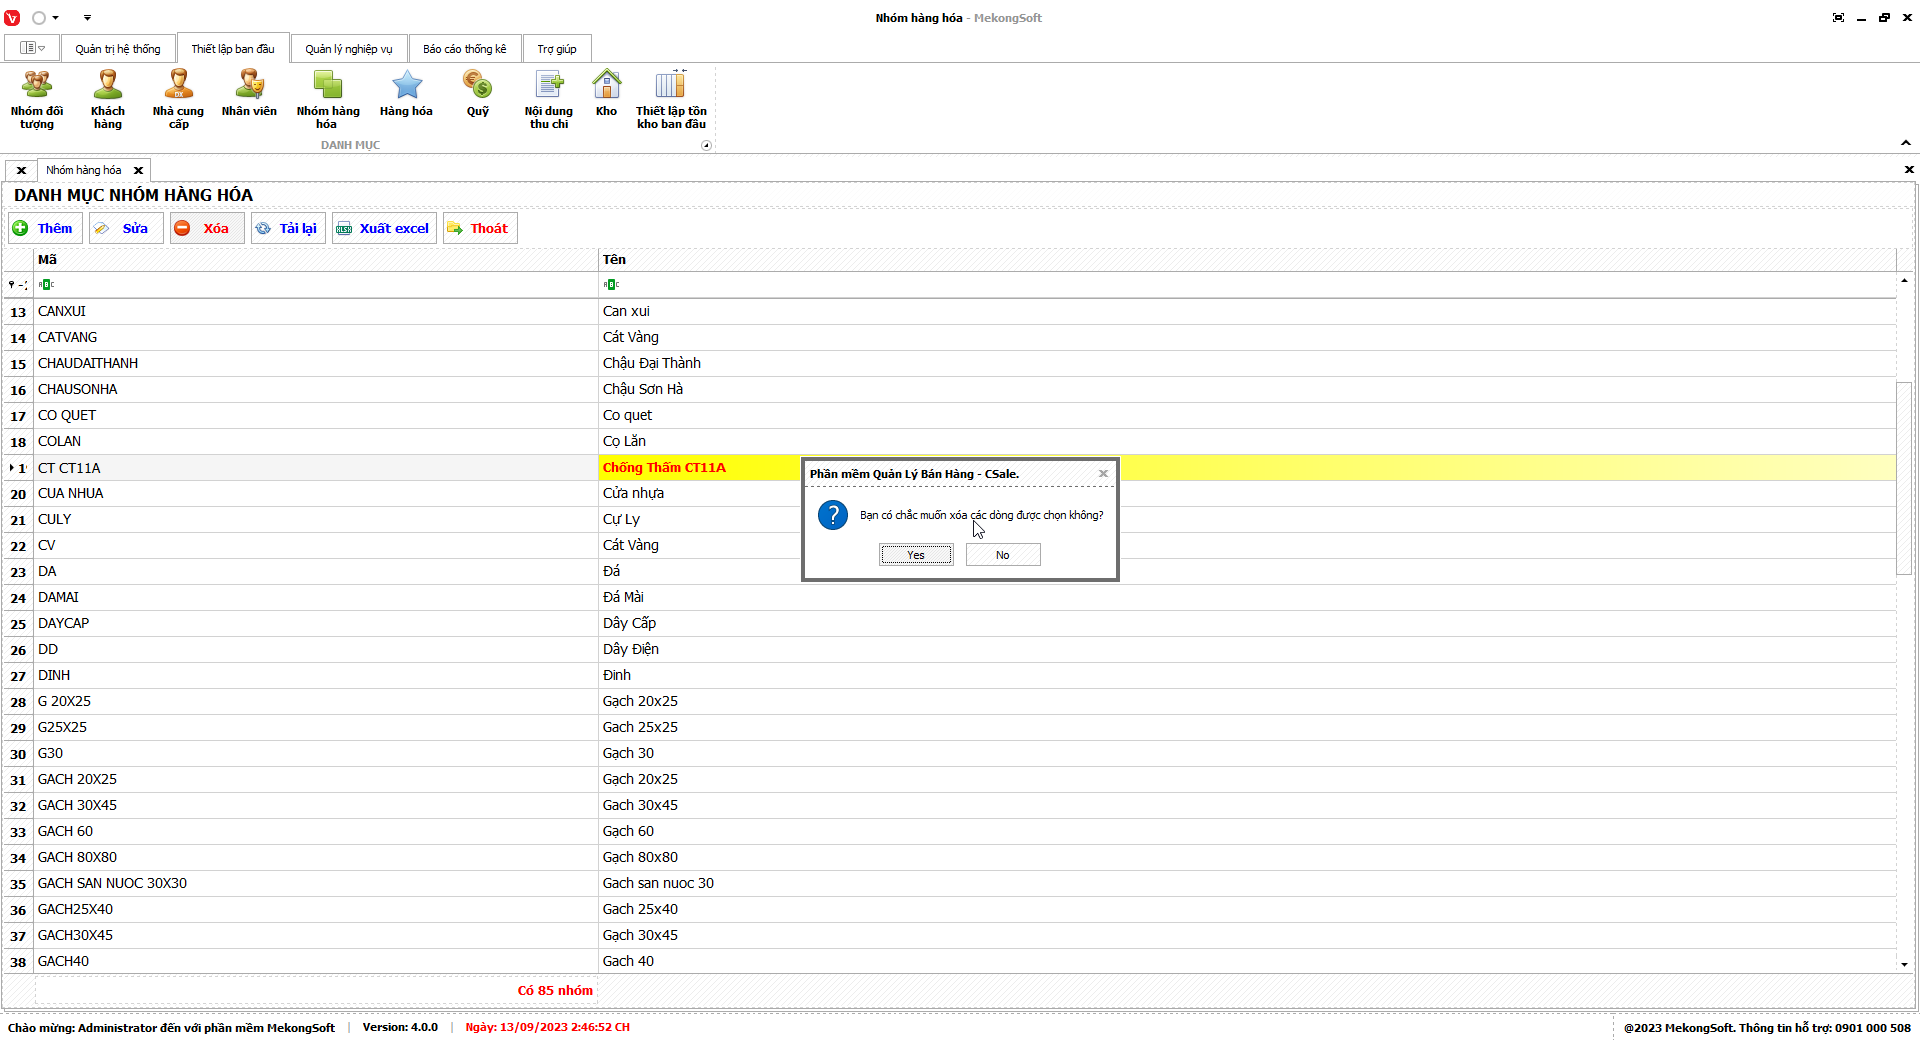Select the CUA NHUA code cell

(316, 494)
